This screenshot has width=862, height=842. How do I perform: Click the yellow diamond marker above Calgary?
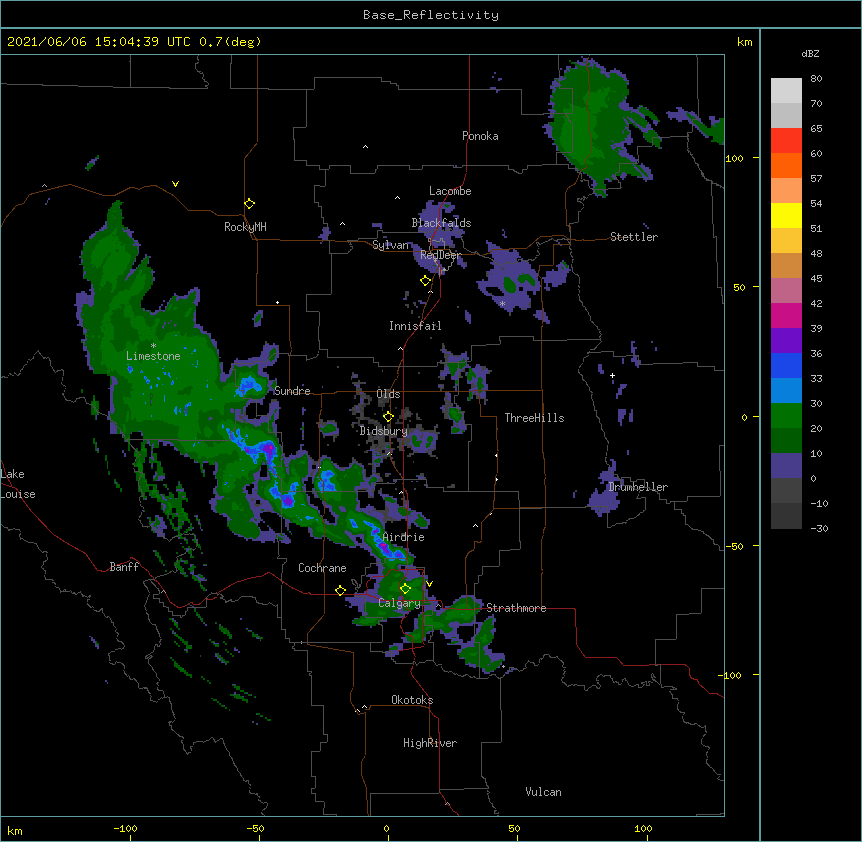click(x=405, y=589)
